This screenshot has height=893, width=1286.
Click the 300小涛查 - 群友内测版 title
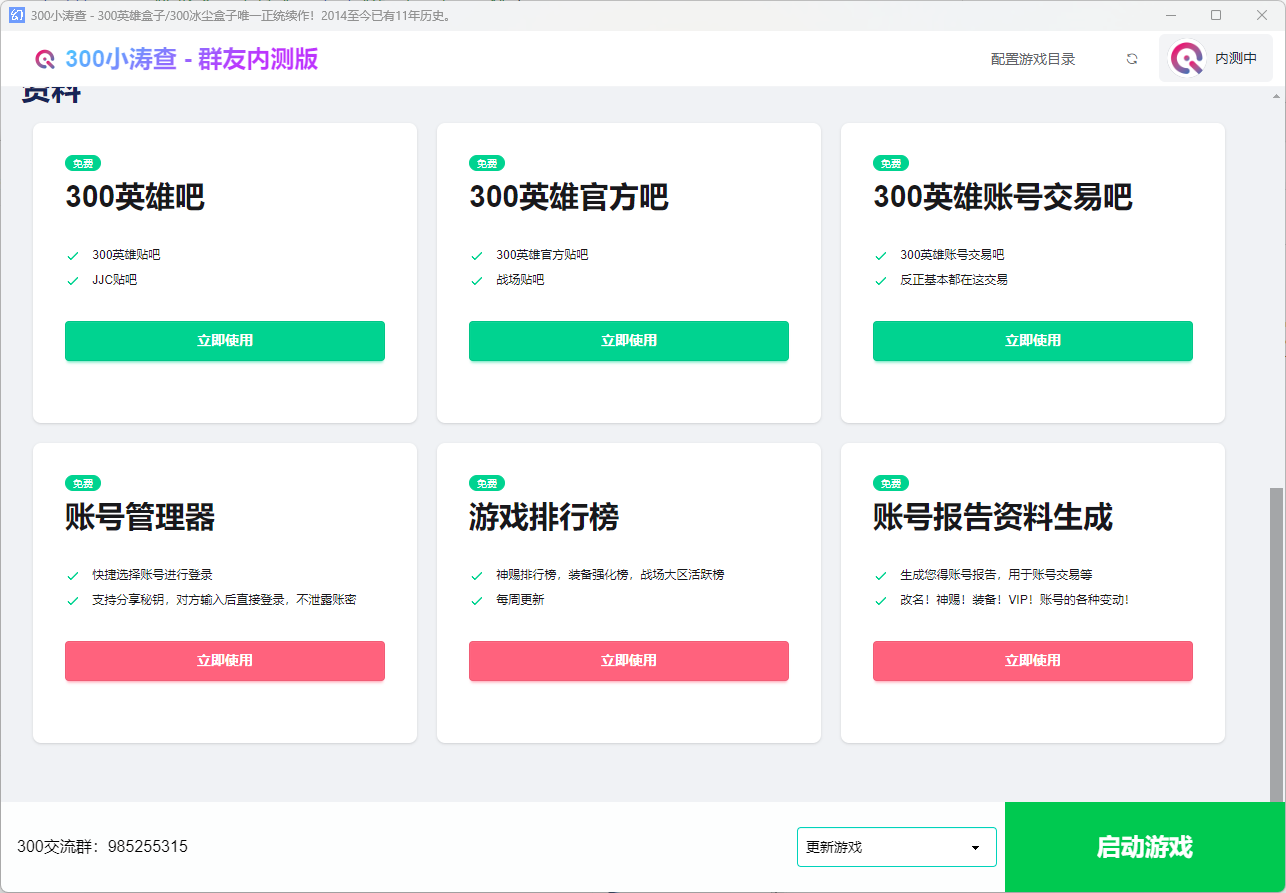click(192, 59)
